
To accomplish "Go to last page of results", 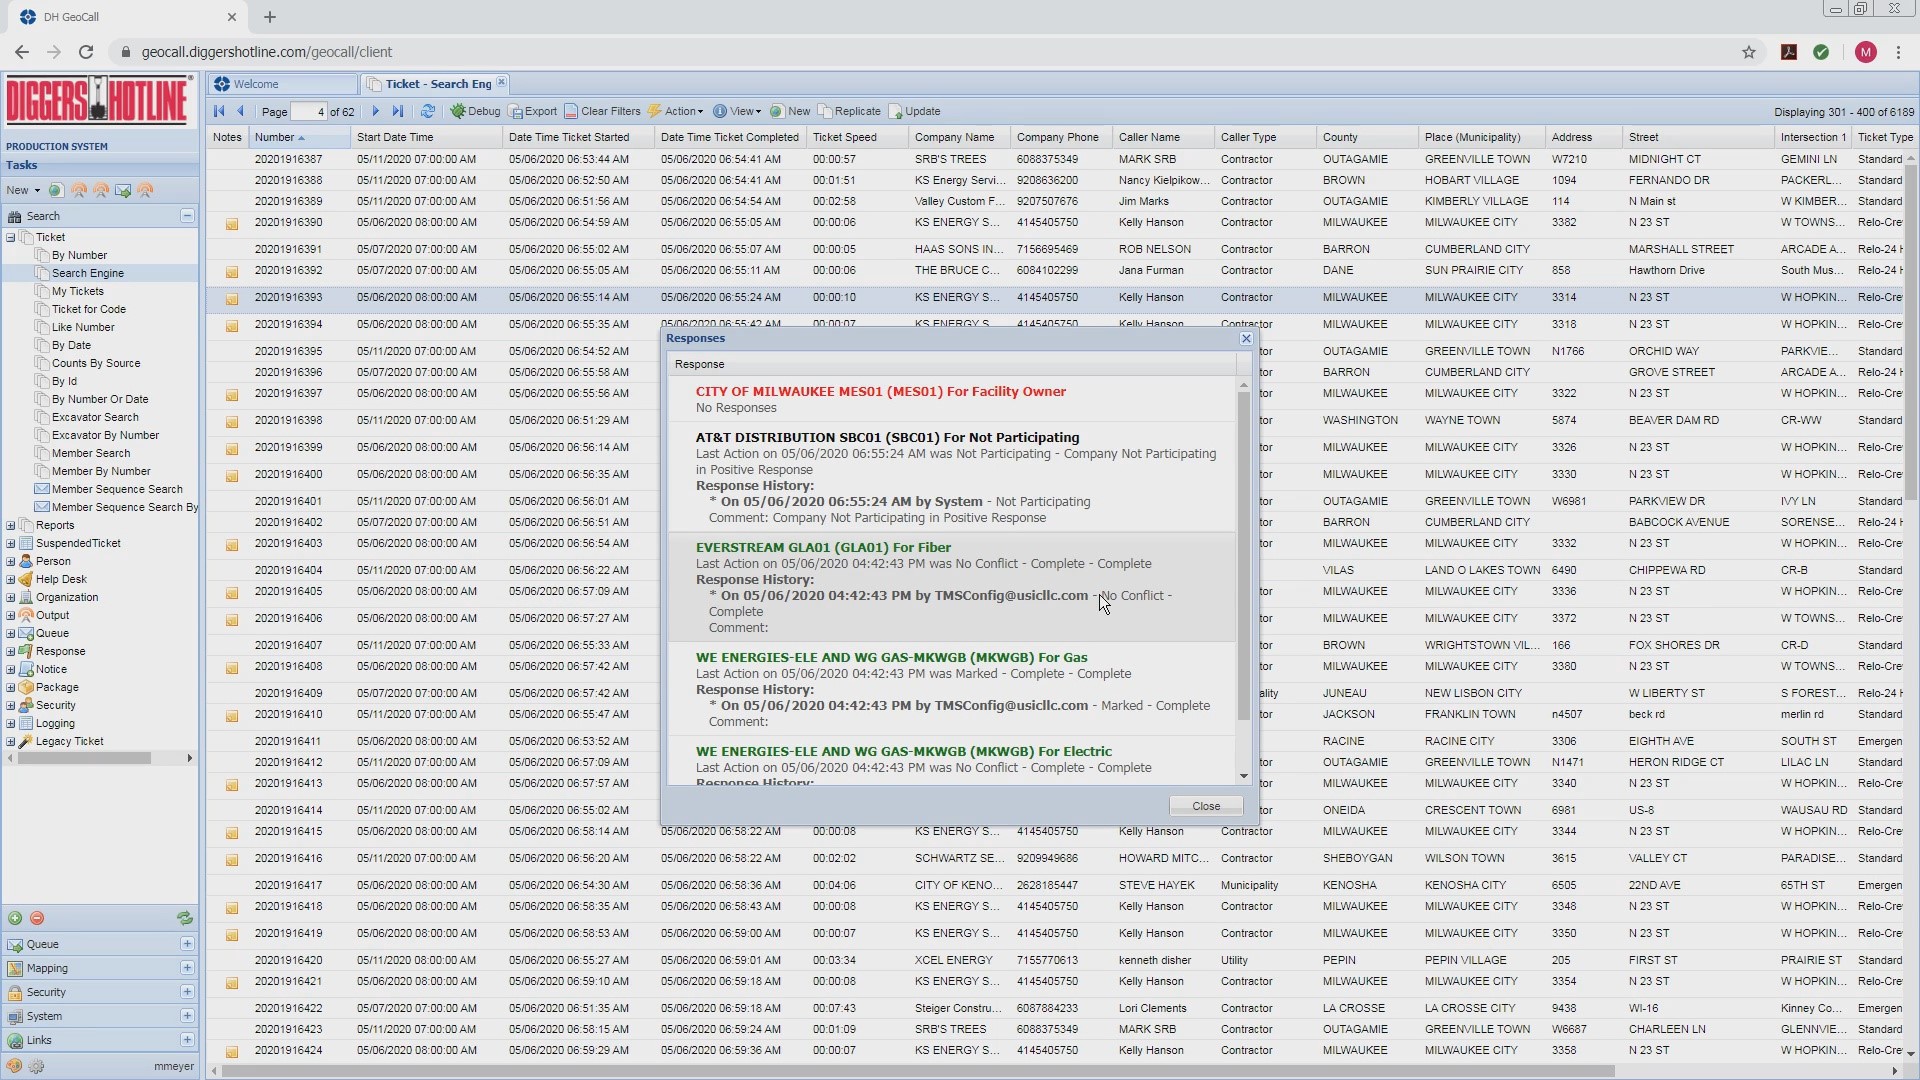I will click(x=398, y=111).
